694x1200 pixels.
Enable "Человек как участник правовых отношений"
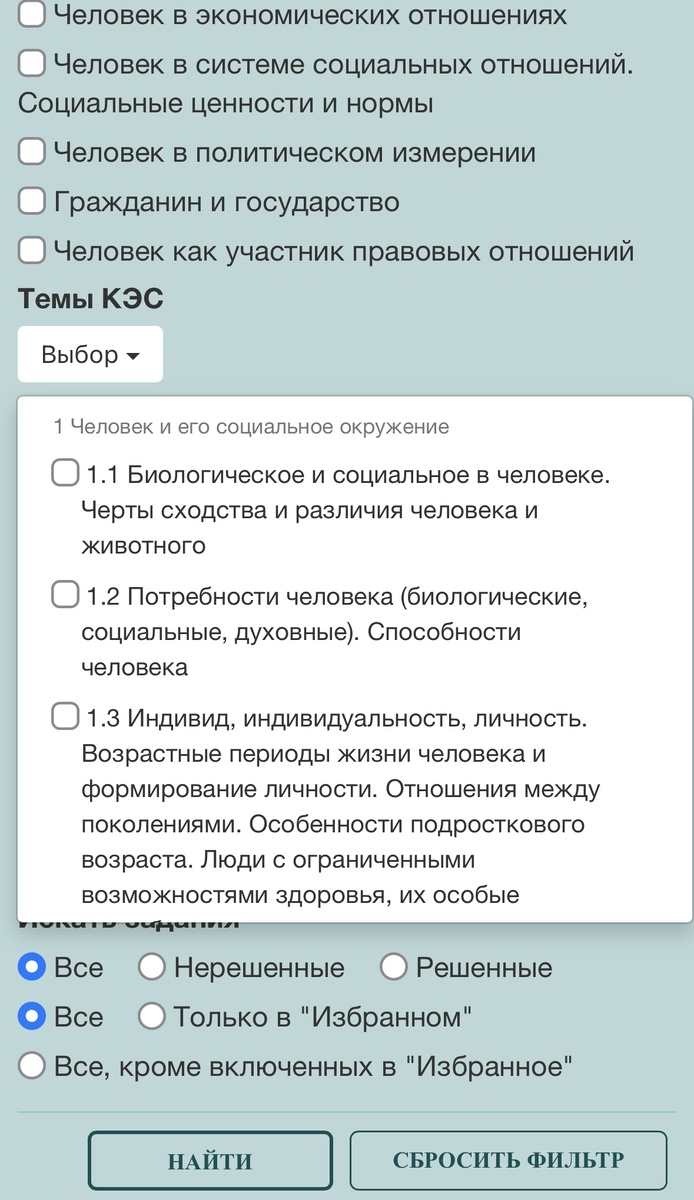tap(31, 250)
